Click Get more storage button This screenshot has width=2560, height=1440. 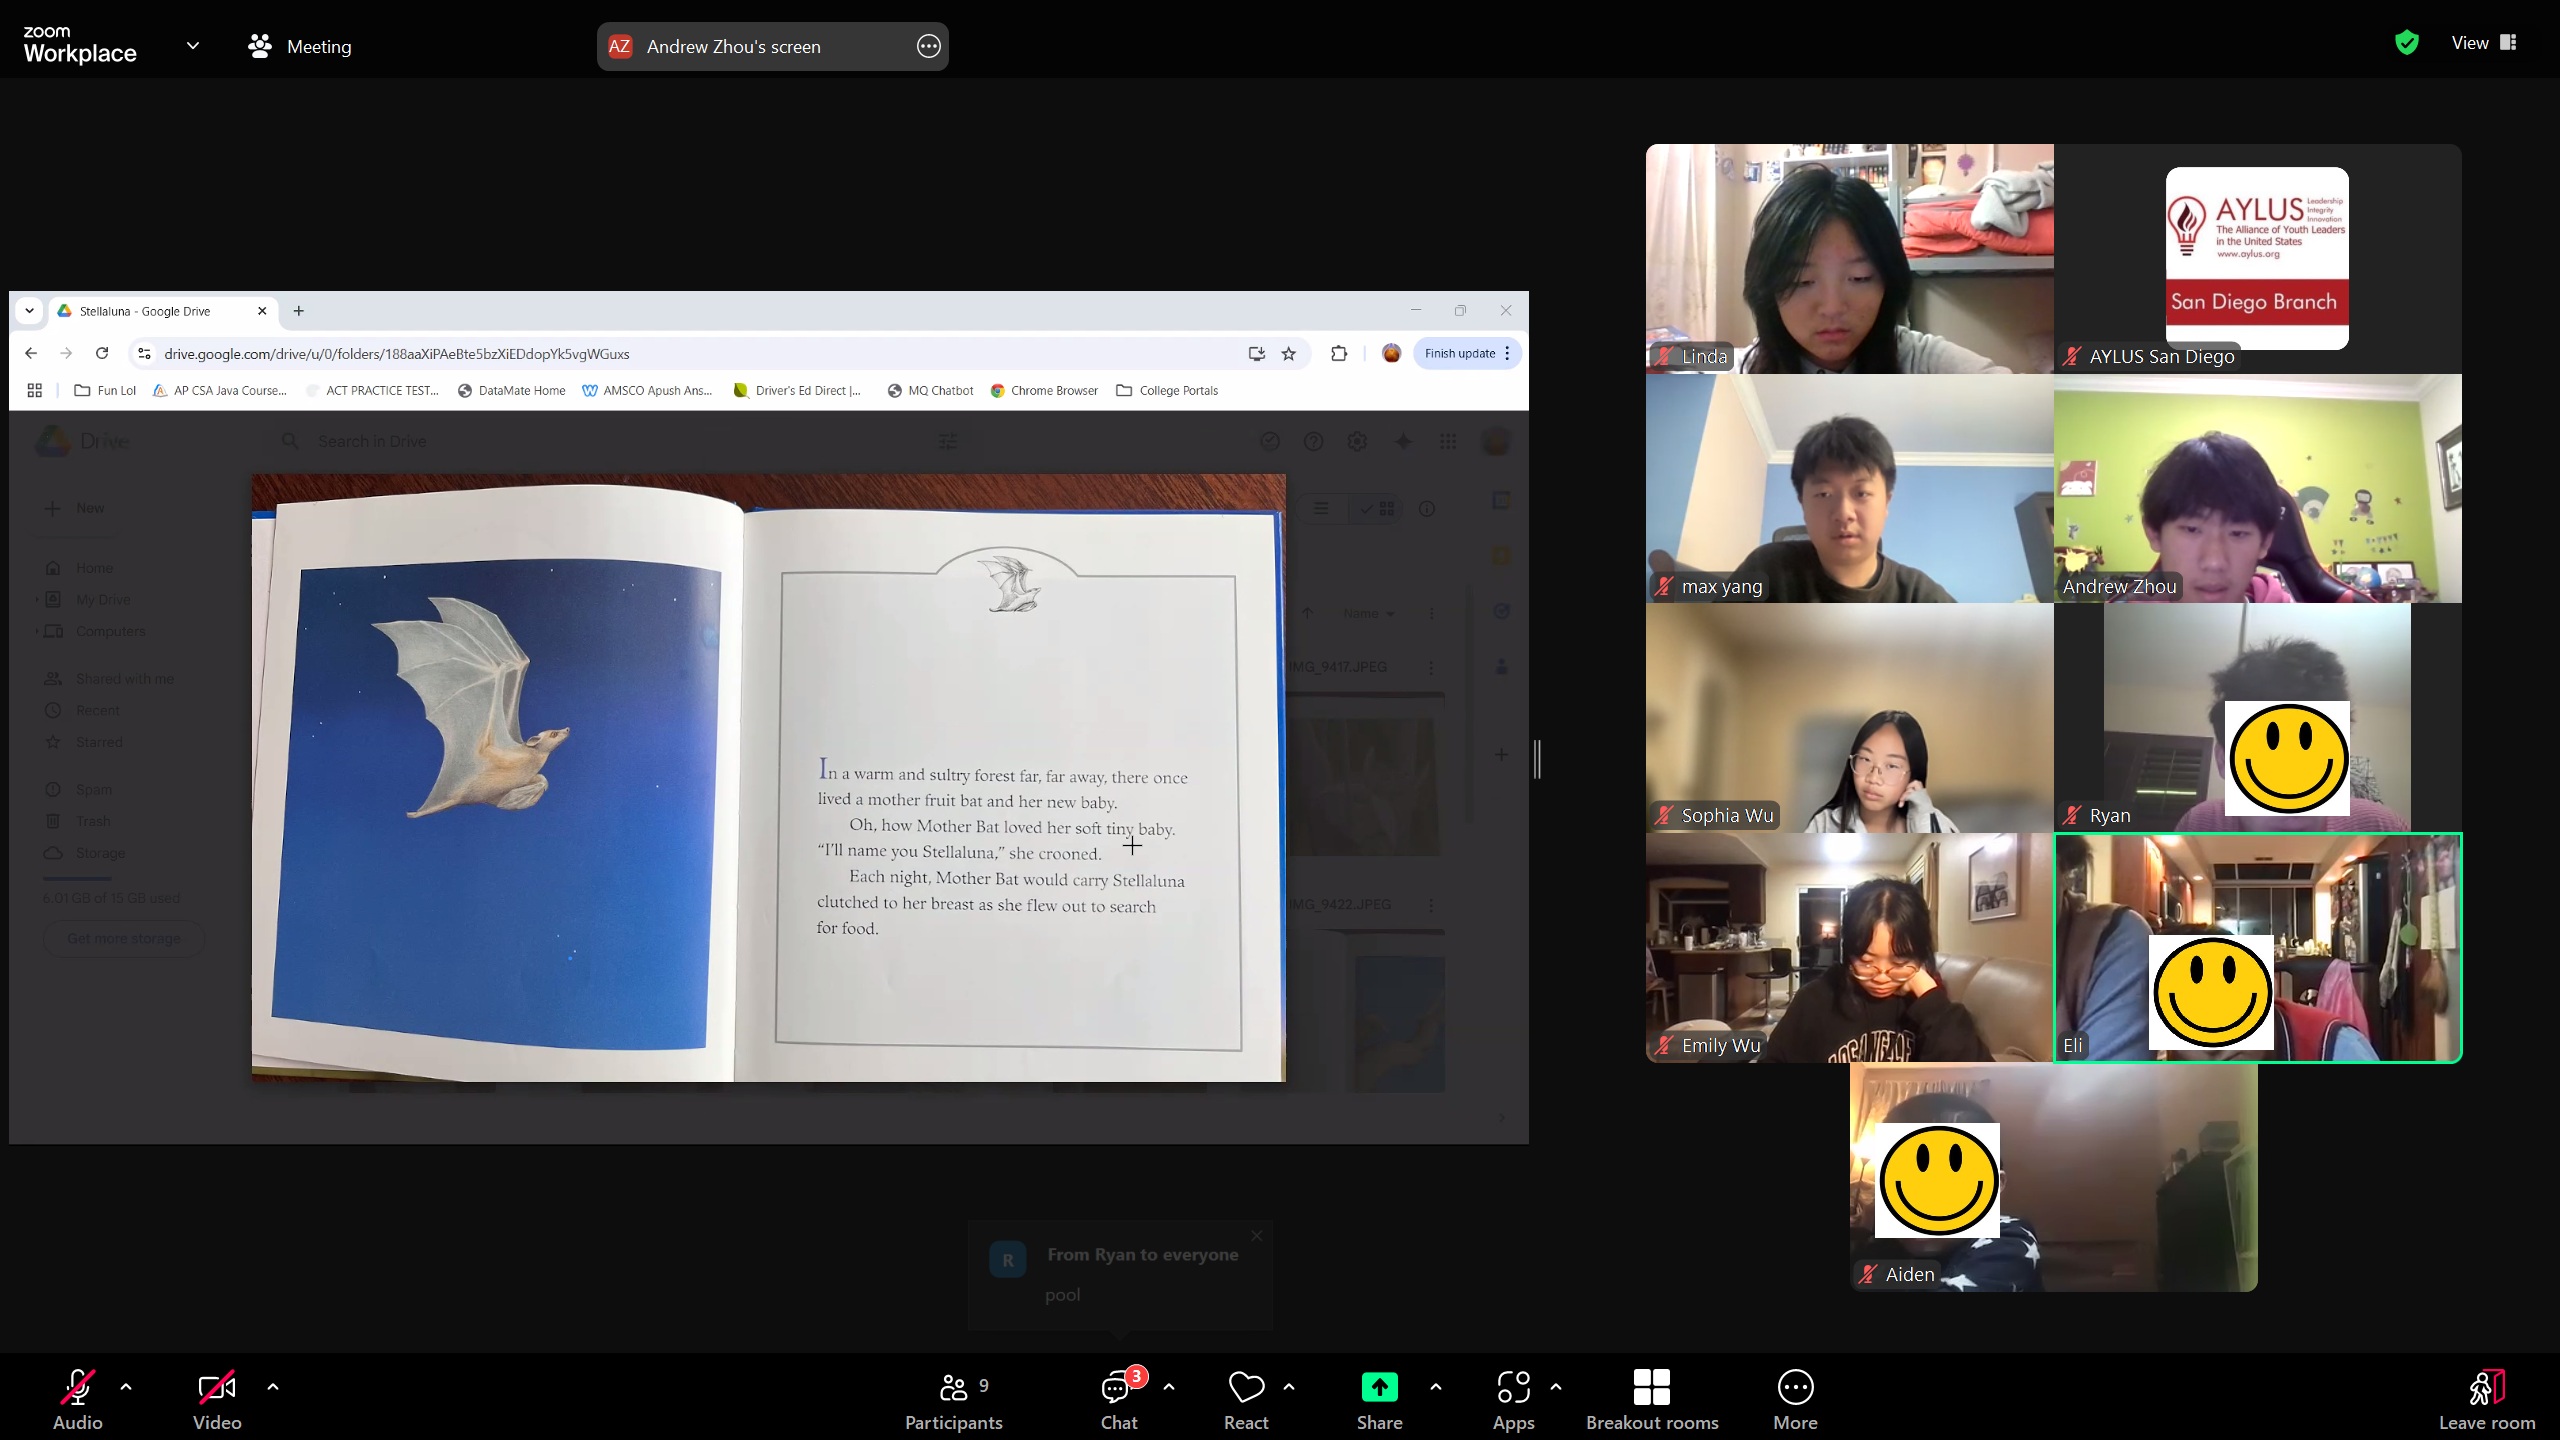[124, 938]
